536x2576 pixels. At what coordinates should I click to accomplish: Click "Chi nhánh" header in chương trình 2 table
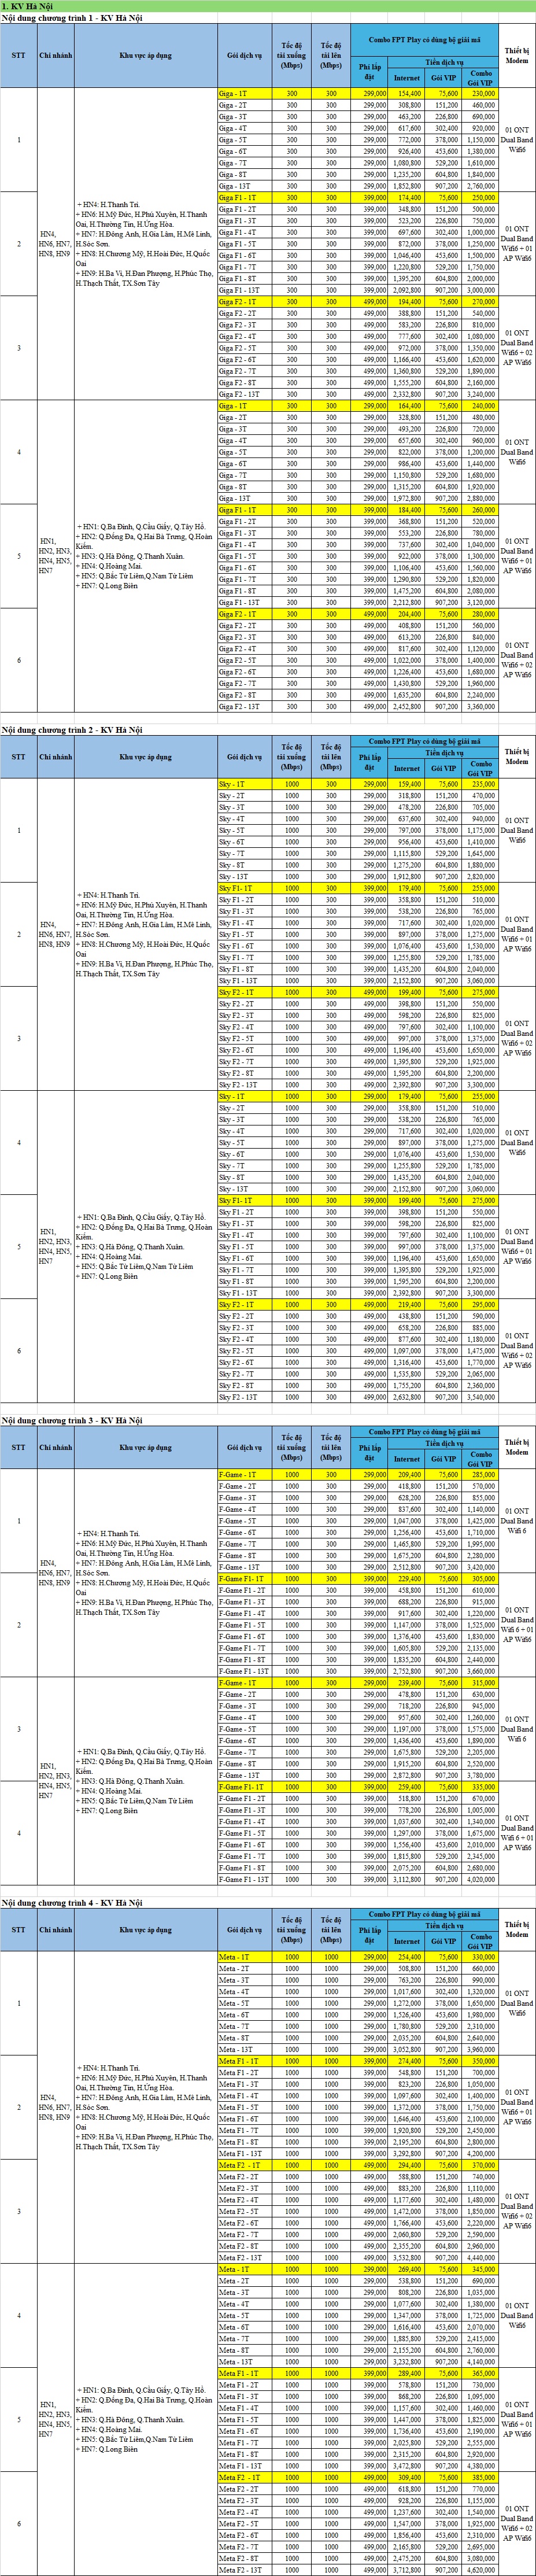click(x=55, y=757)
